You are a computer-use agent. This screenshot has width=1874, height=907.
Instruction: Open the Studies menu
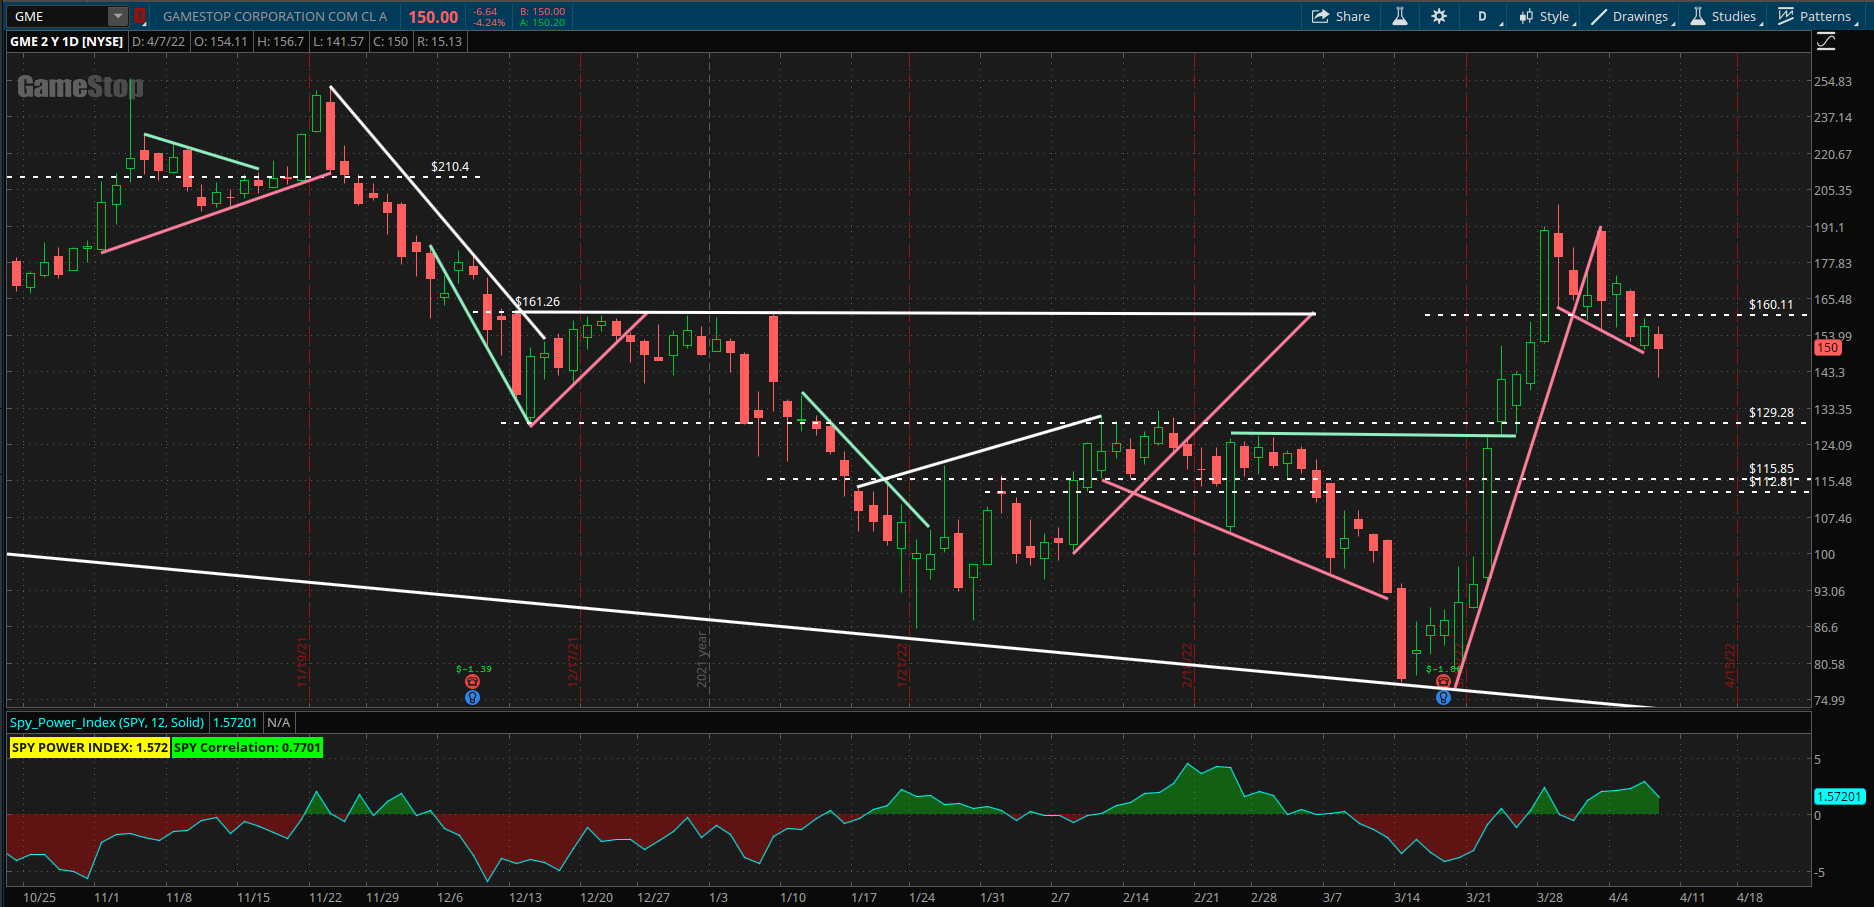coord(1724,16)
